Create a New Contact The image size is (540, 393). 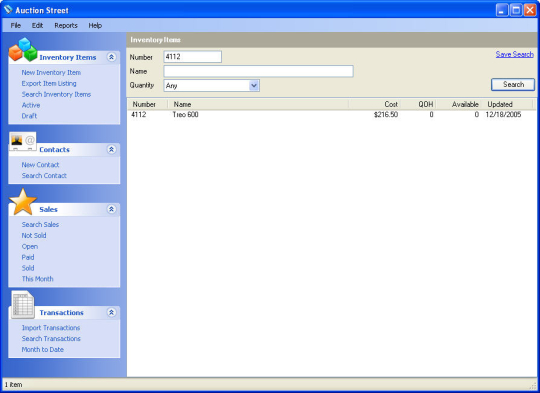pyautogui.click(x=40, y=165)
